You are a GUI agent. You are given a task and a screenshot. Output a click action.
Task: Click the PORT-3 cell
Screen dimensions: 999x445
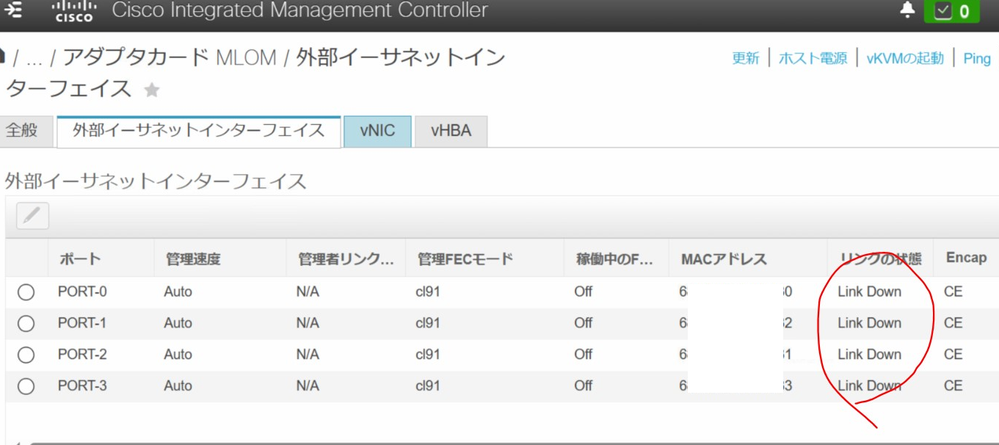click(x=82, y=386)
